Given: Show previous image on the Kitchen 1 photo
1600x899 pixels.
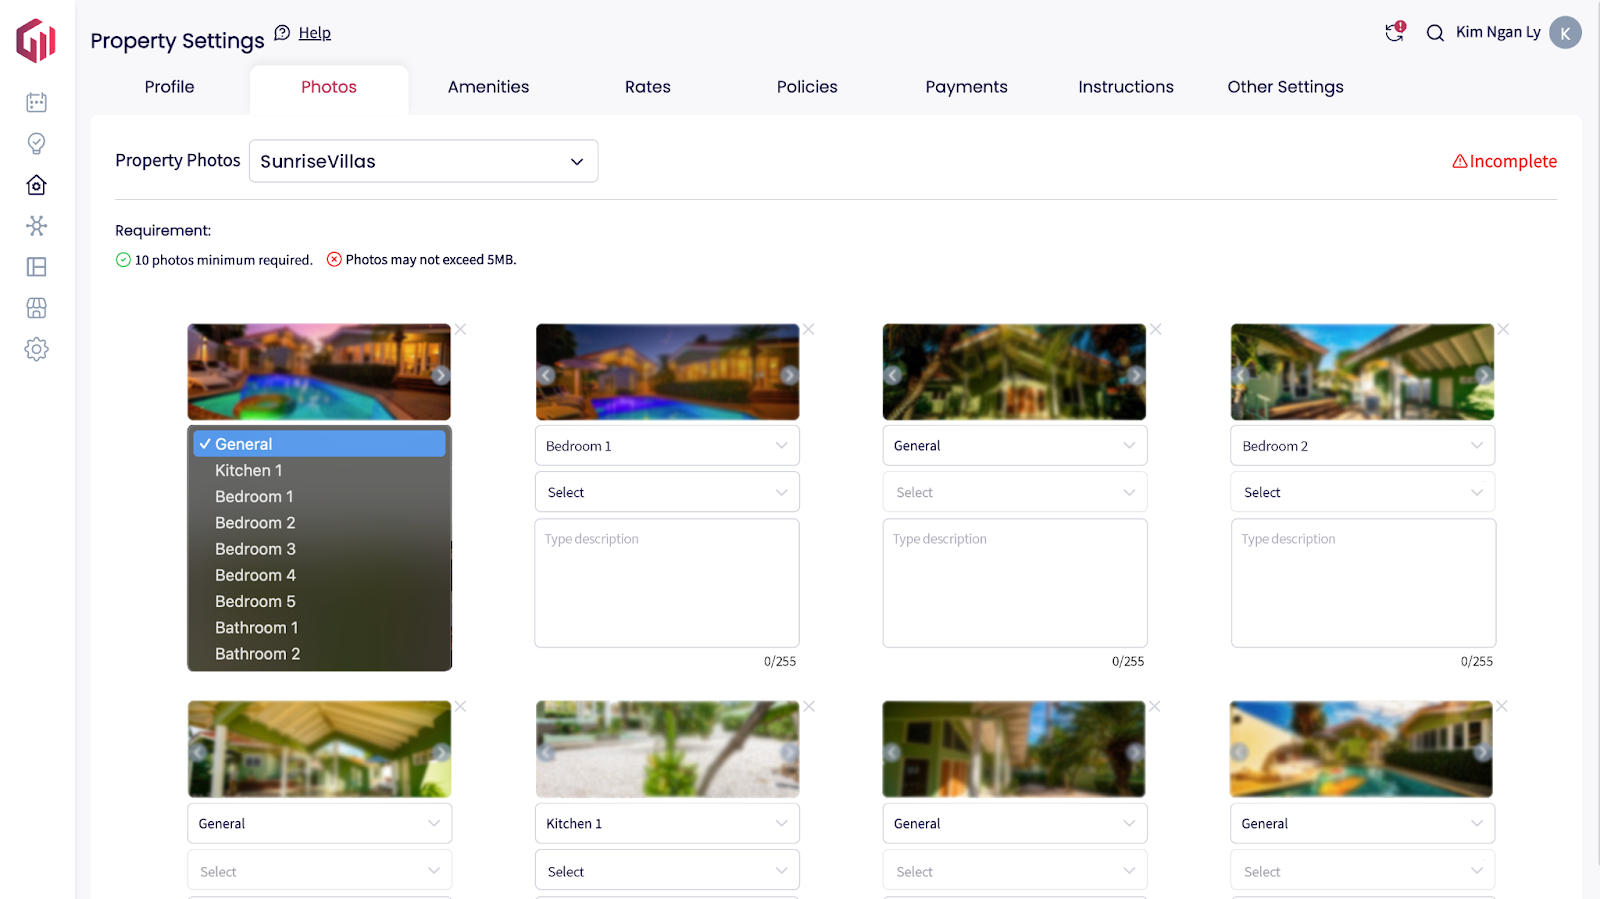Looking at the screenshot, I should pos(546,752).
